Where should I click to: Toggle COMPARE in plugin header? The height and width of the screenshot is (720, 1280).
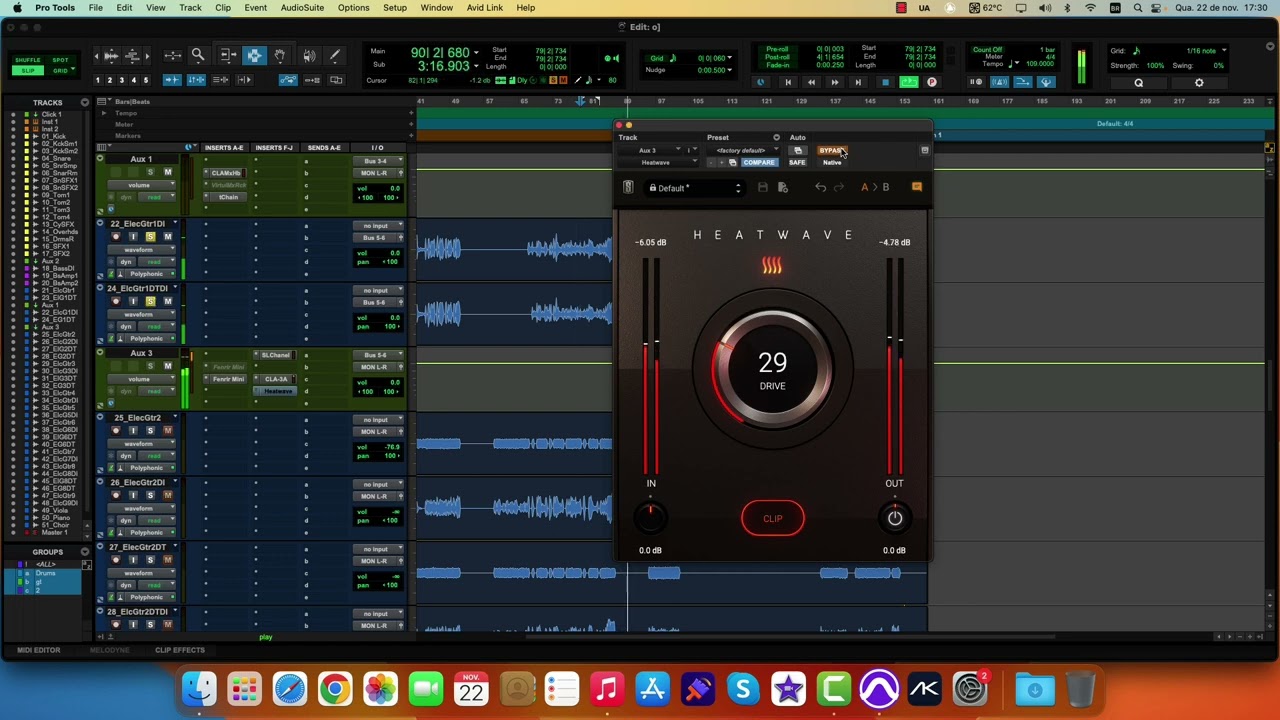pyautogui.click(x=759, y=162)
